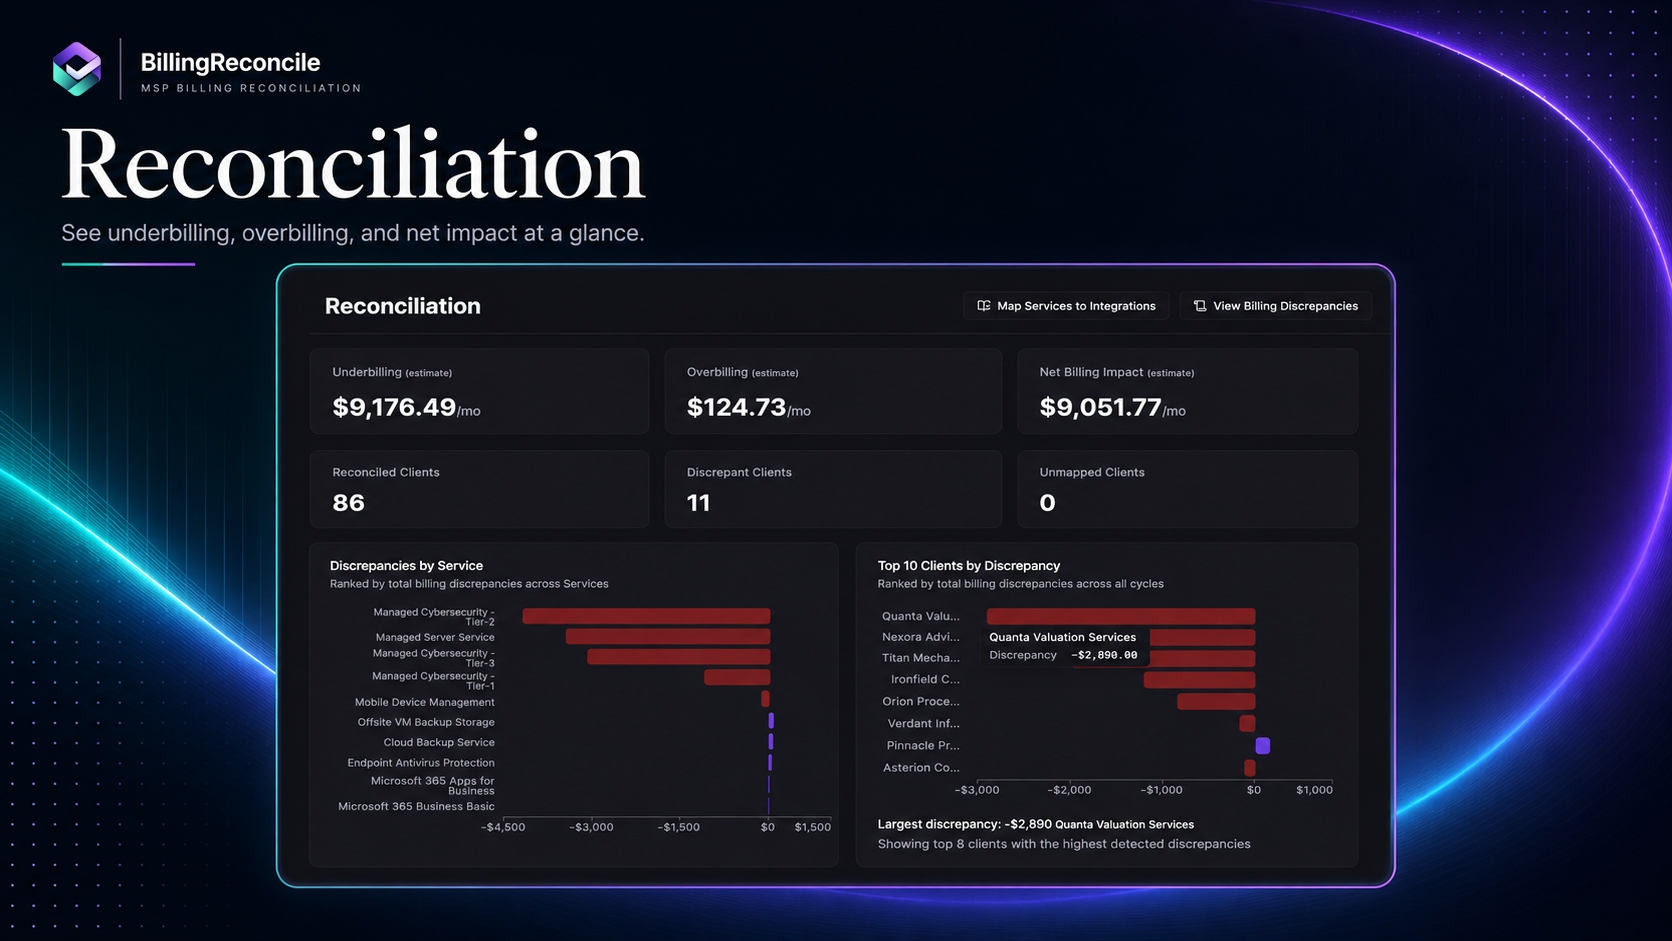This screenshot has width=1672, height=941.
Task: Click the Reconciliation panel title
Action: [402, 306]
